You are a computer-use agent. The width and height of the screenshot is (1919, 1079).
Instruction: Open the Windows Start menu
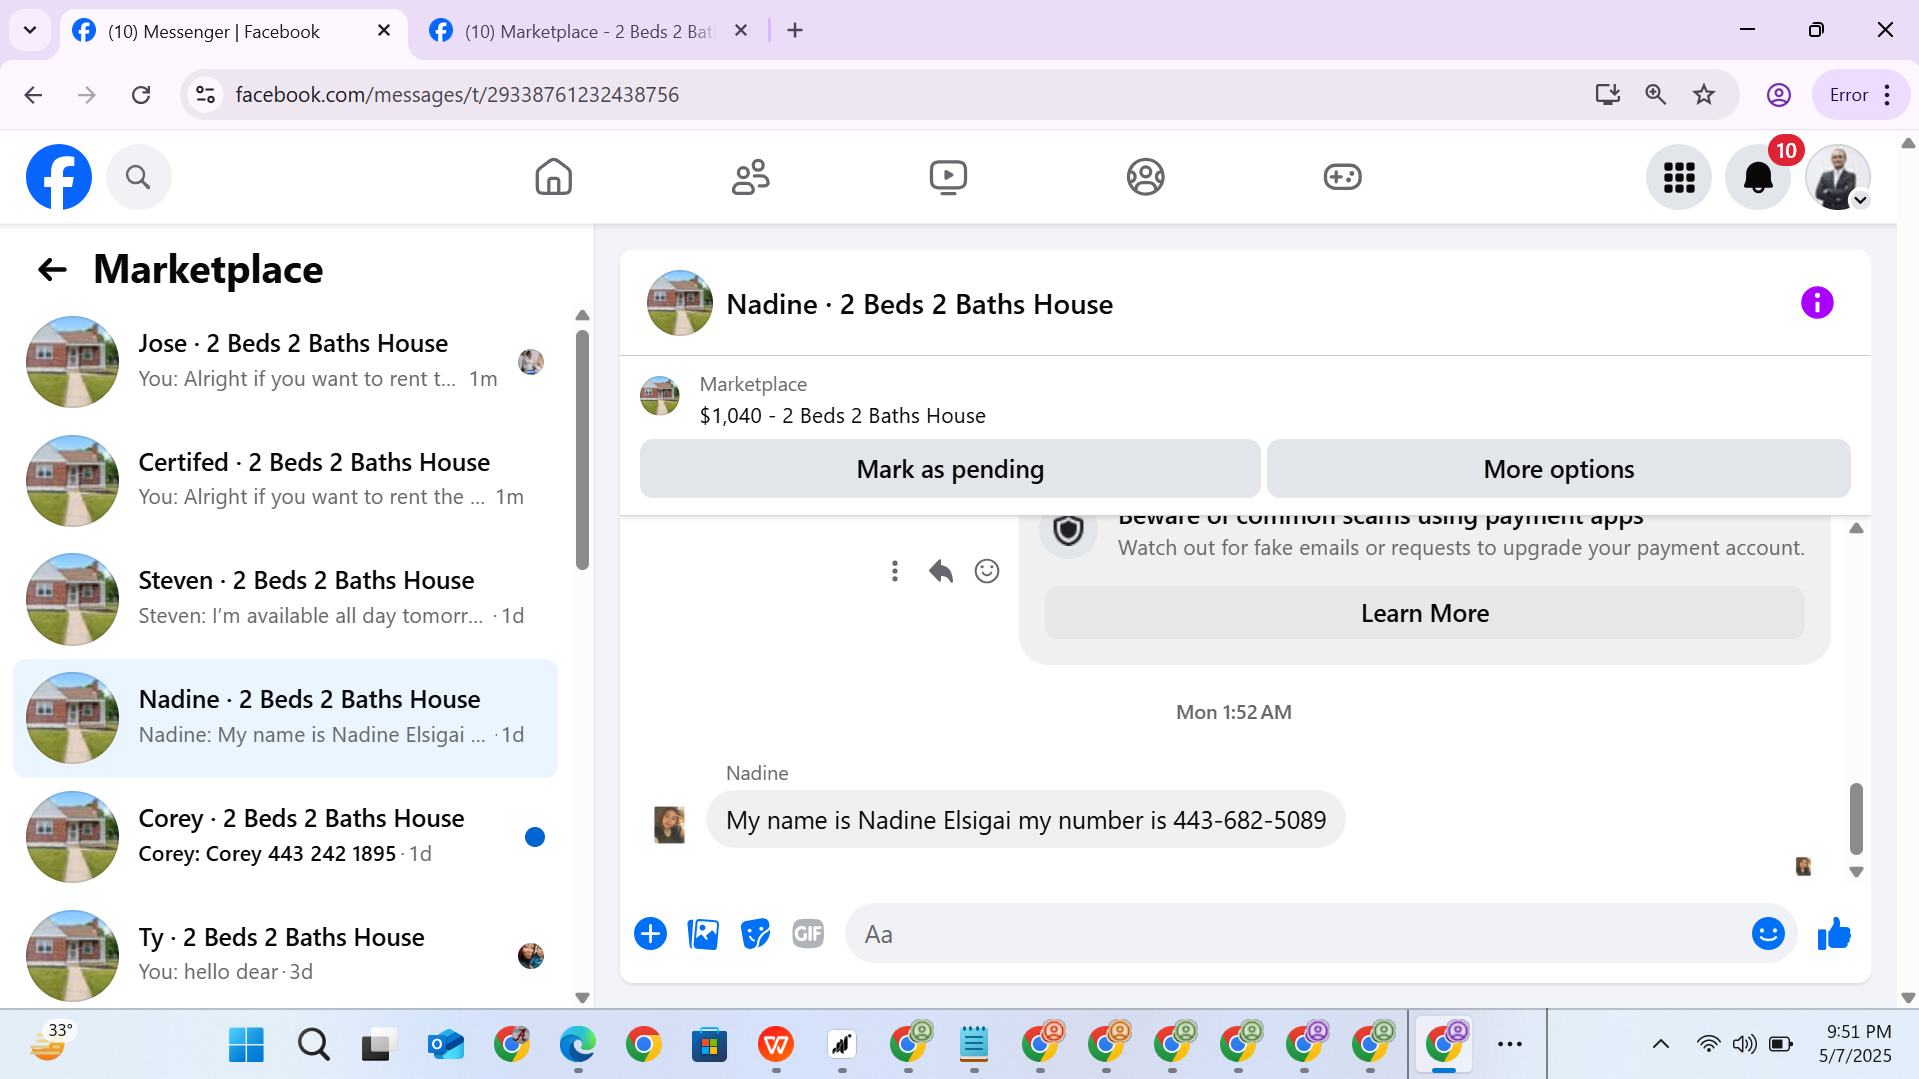[x=246, y=1045]
